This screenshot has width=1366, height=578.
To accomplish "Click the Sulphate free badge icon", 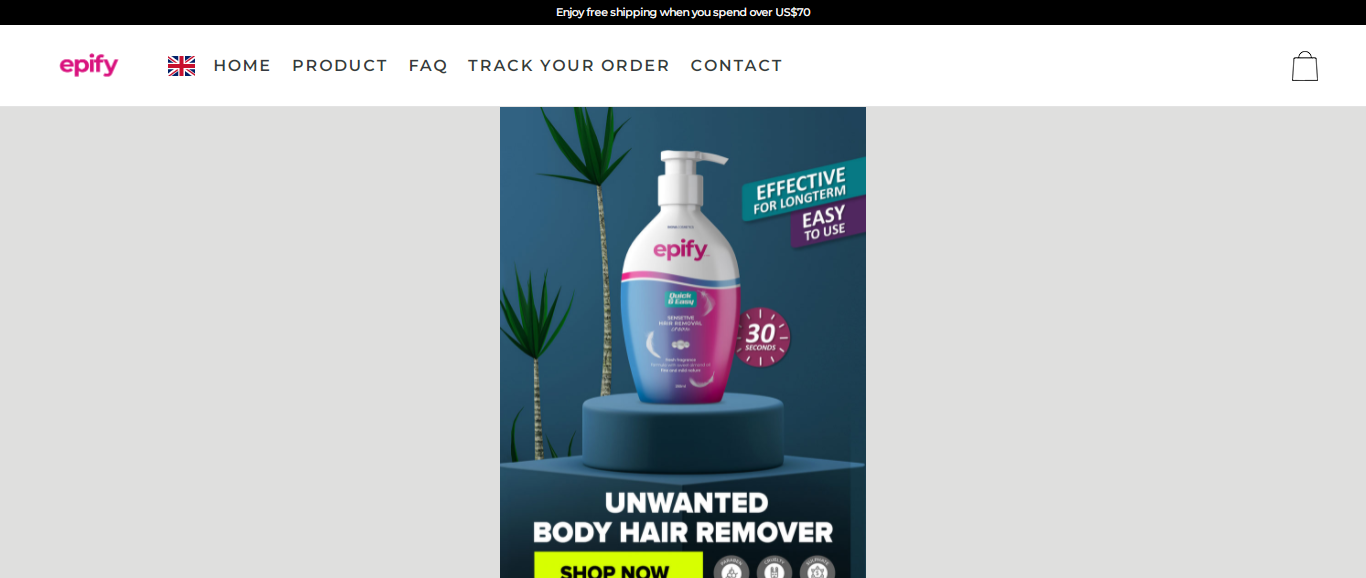I will pyautogui.click(x=817, y=568).
